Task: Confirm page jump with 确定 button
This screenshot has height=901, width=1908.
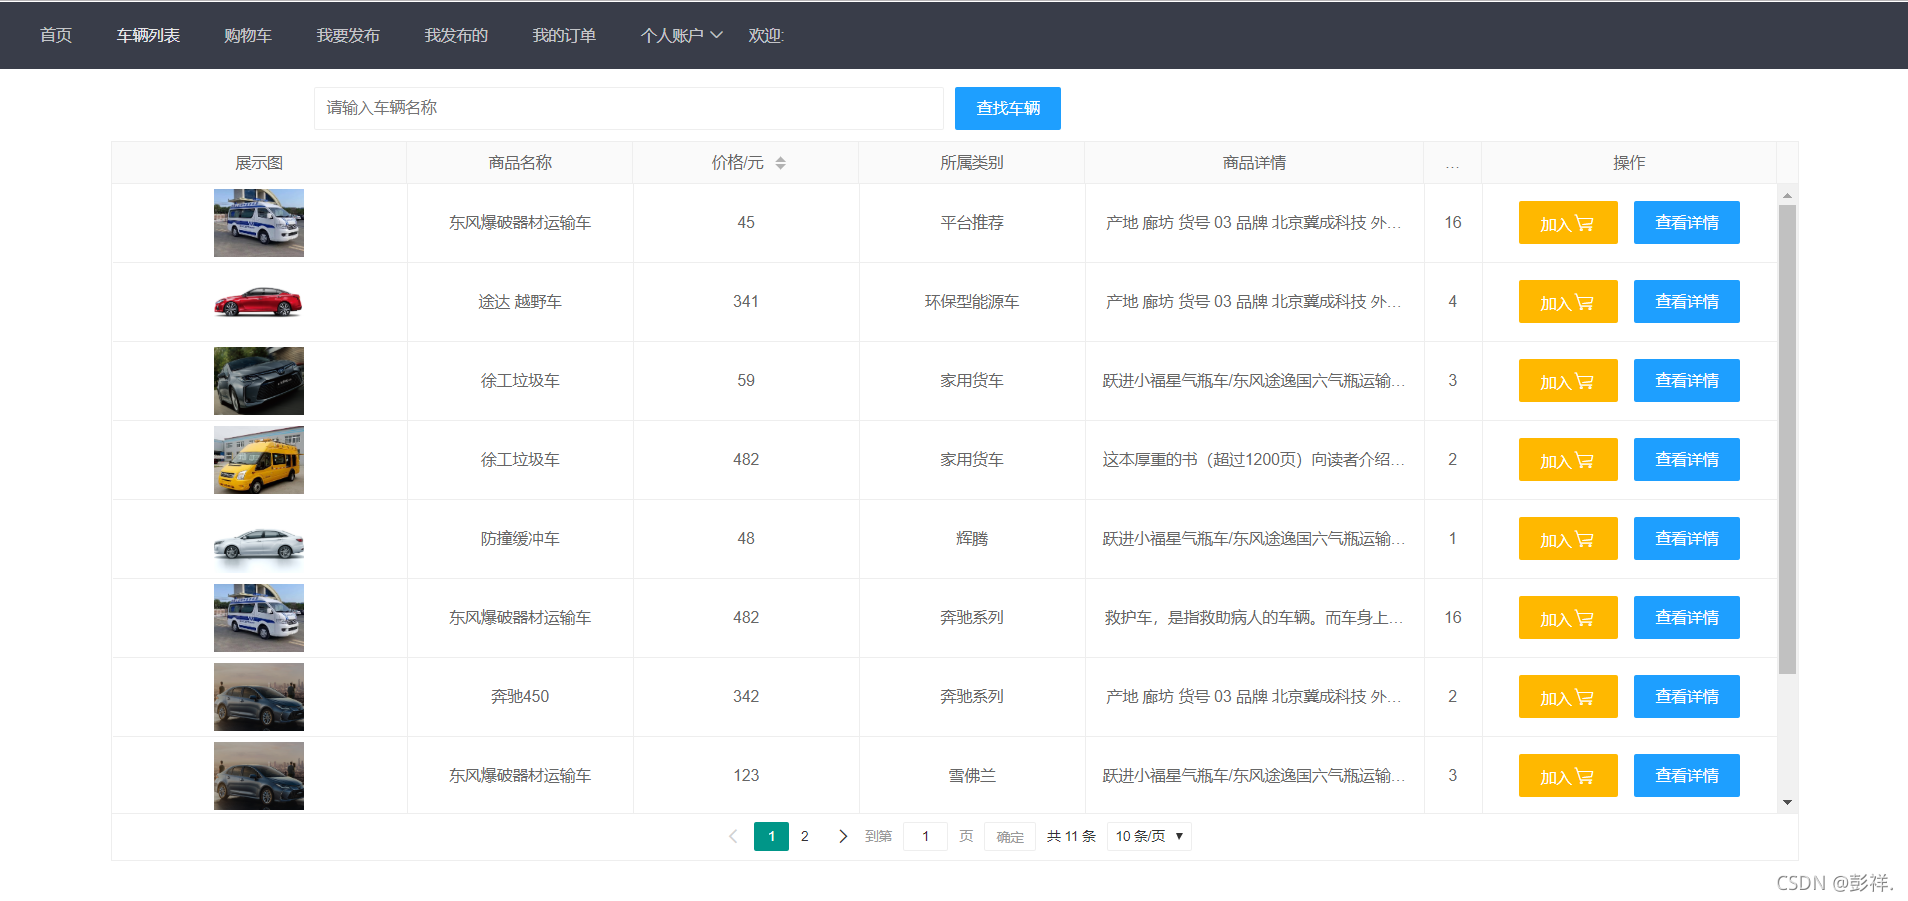Action: (x=1010, y=837)
